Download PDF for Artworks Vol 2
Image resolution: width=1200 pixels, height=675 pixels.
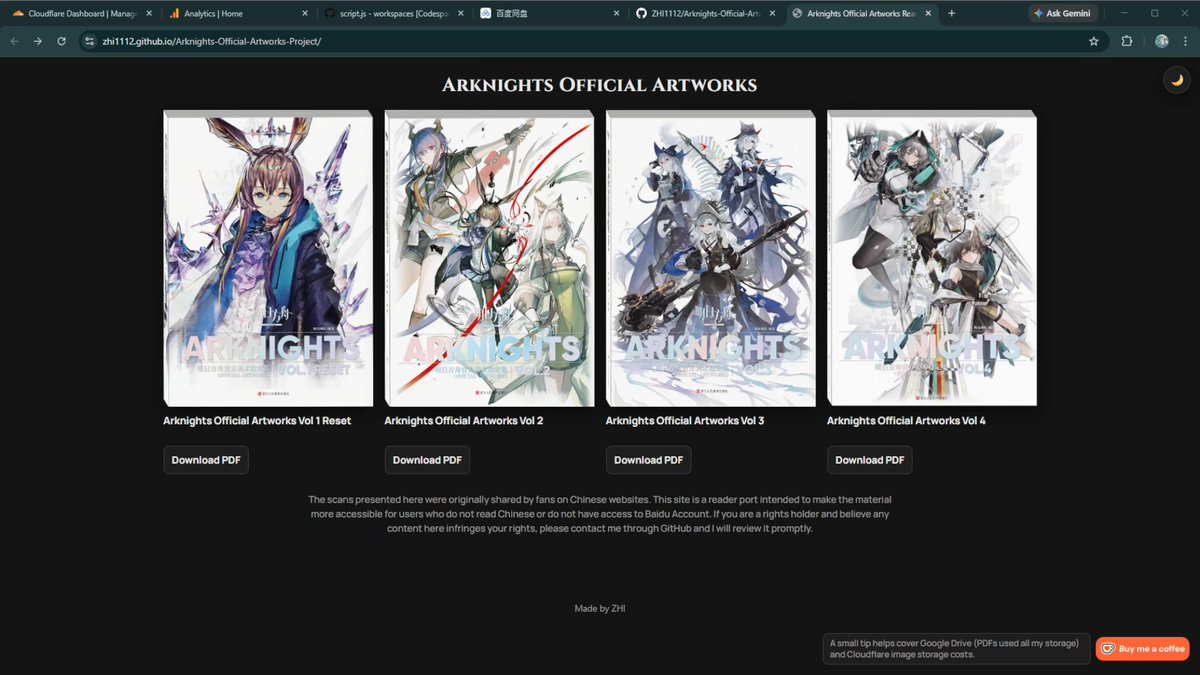[x=427, y=460]
